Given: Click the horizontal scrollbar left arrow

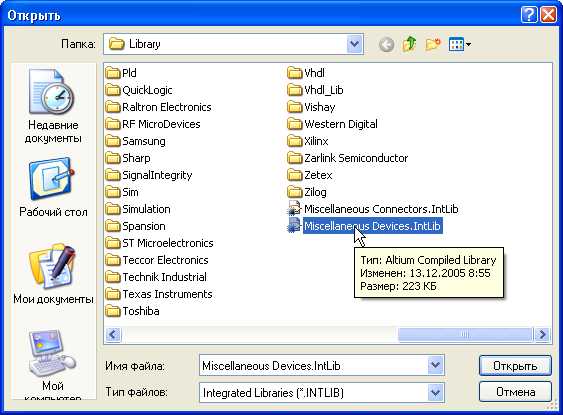Looking at the screenshot, I should 113,335.
